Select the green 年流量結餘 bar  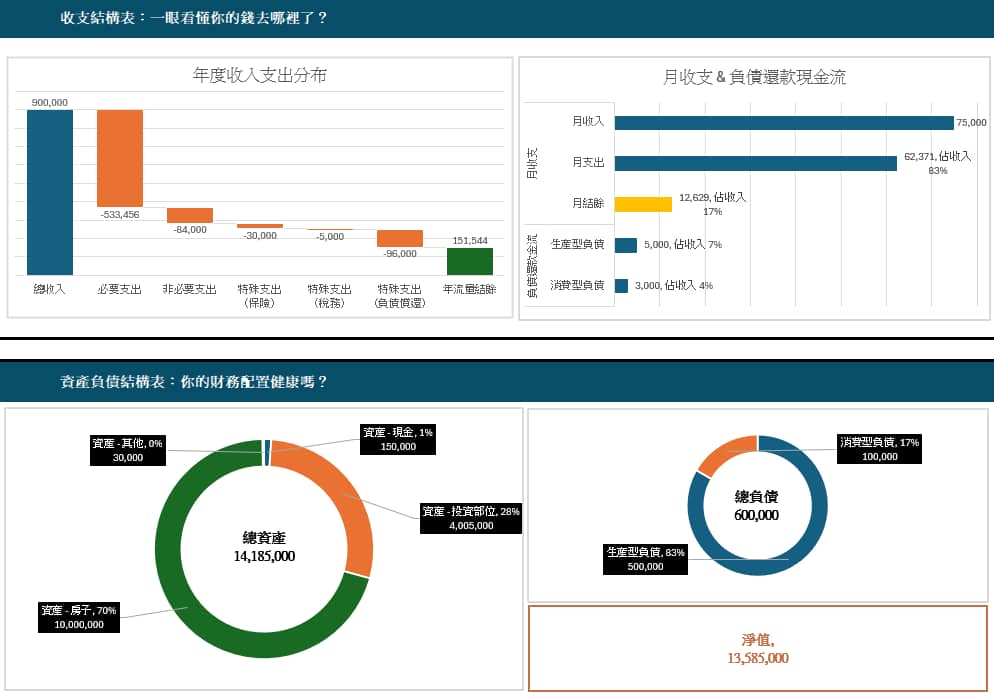pos(469,261)
